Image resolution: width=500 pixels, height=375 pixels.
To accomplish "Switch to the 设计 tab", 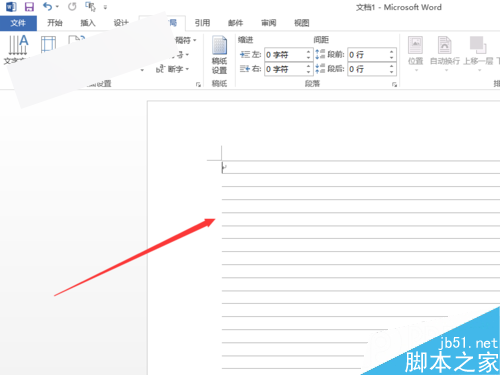I will 121,23.
